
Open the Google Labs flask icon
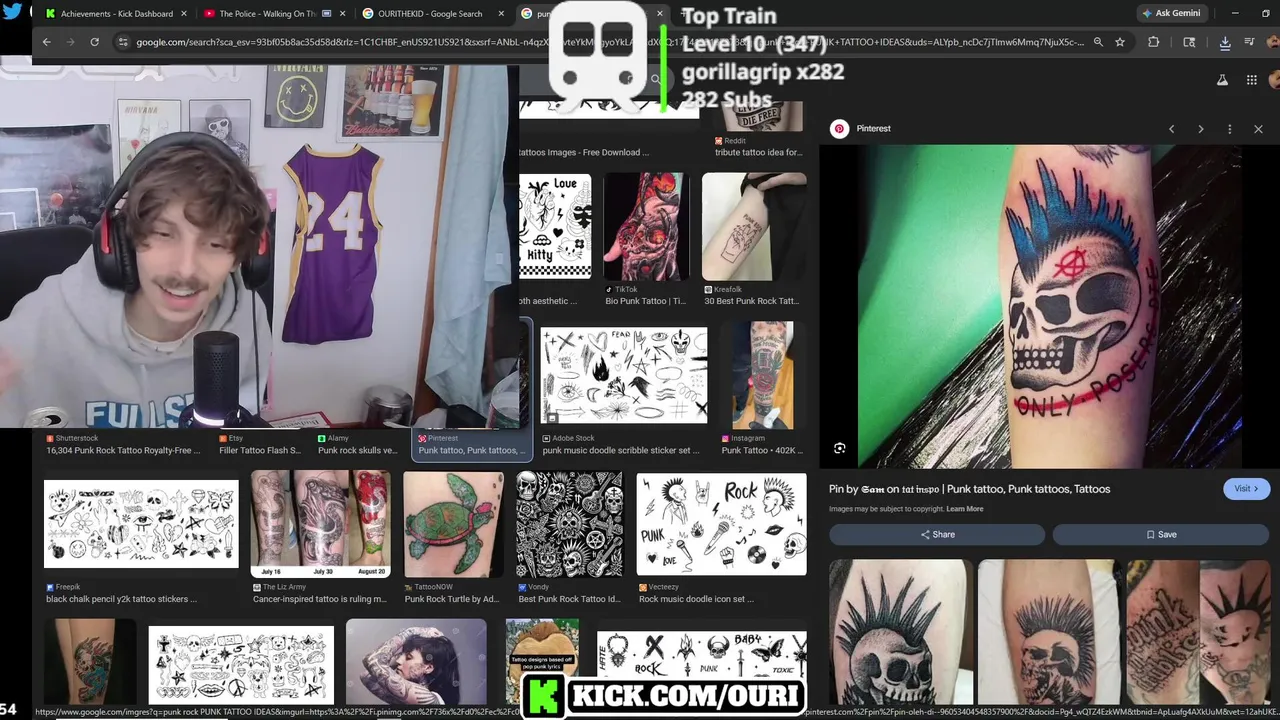(x=1222, y=80)
